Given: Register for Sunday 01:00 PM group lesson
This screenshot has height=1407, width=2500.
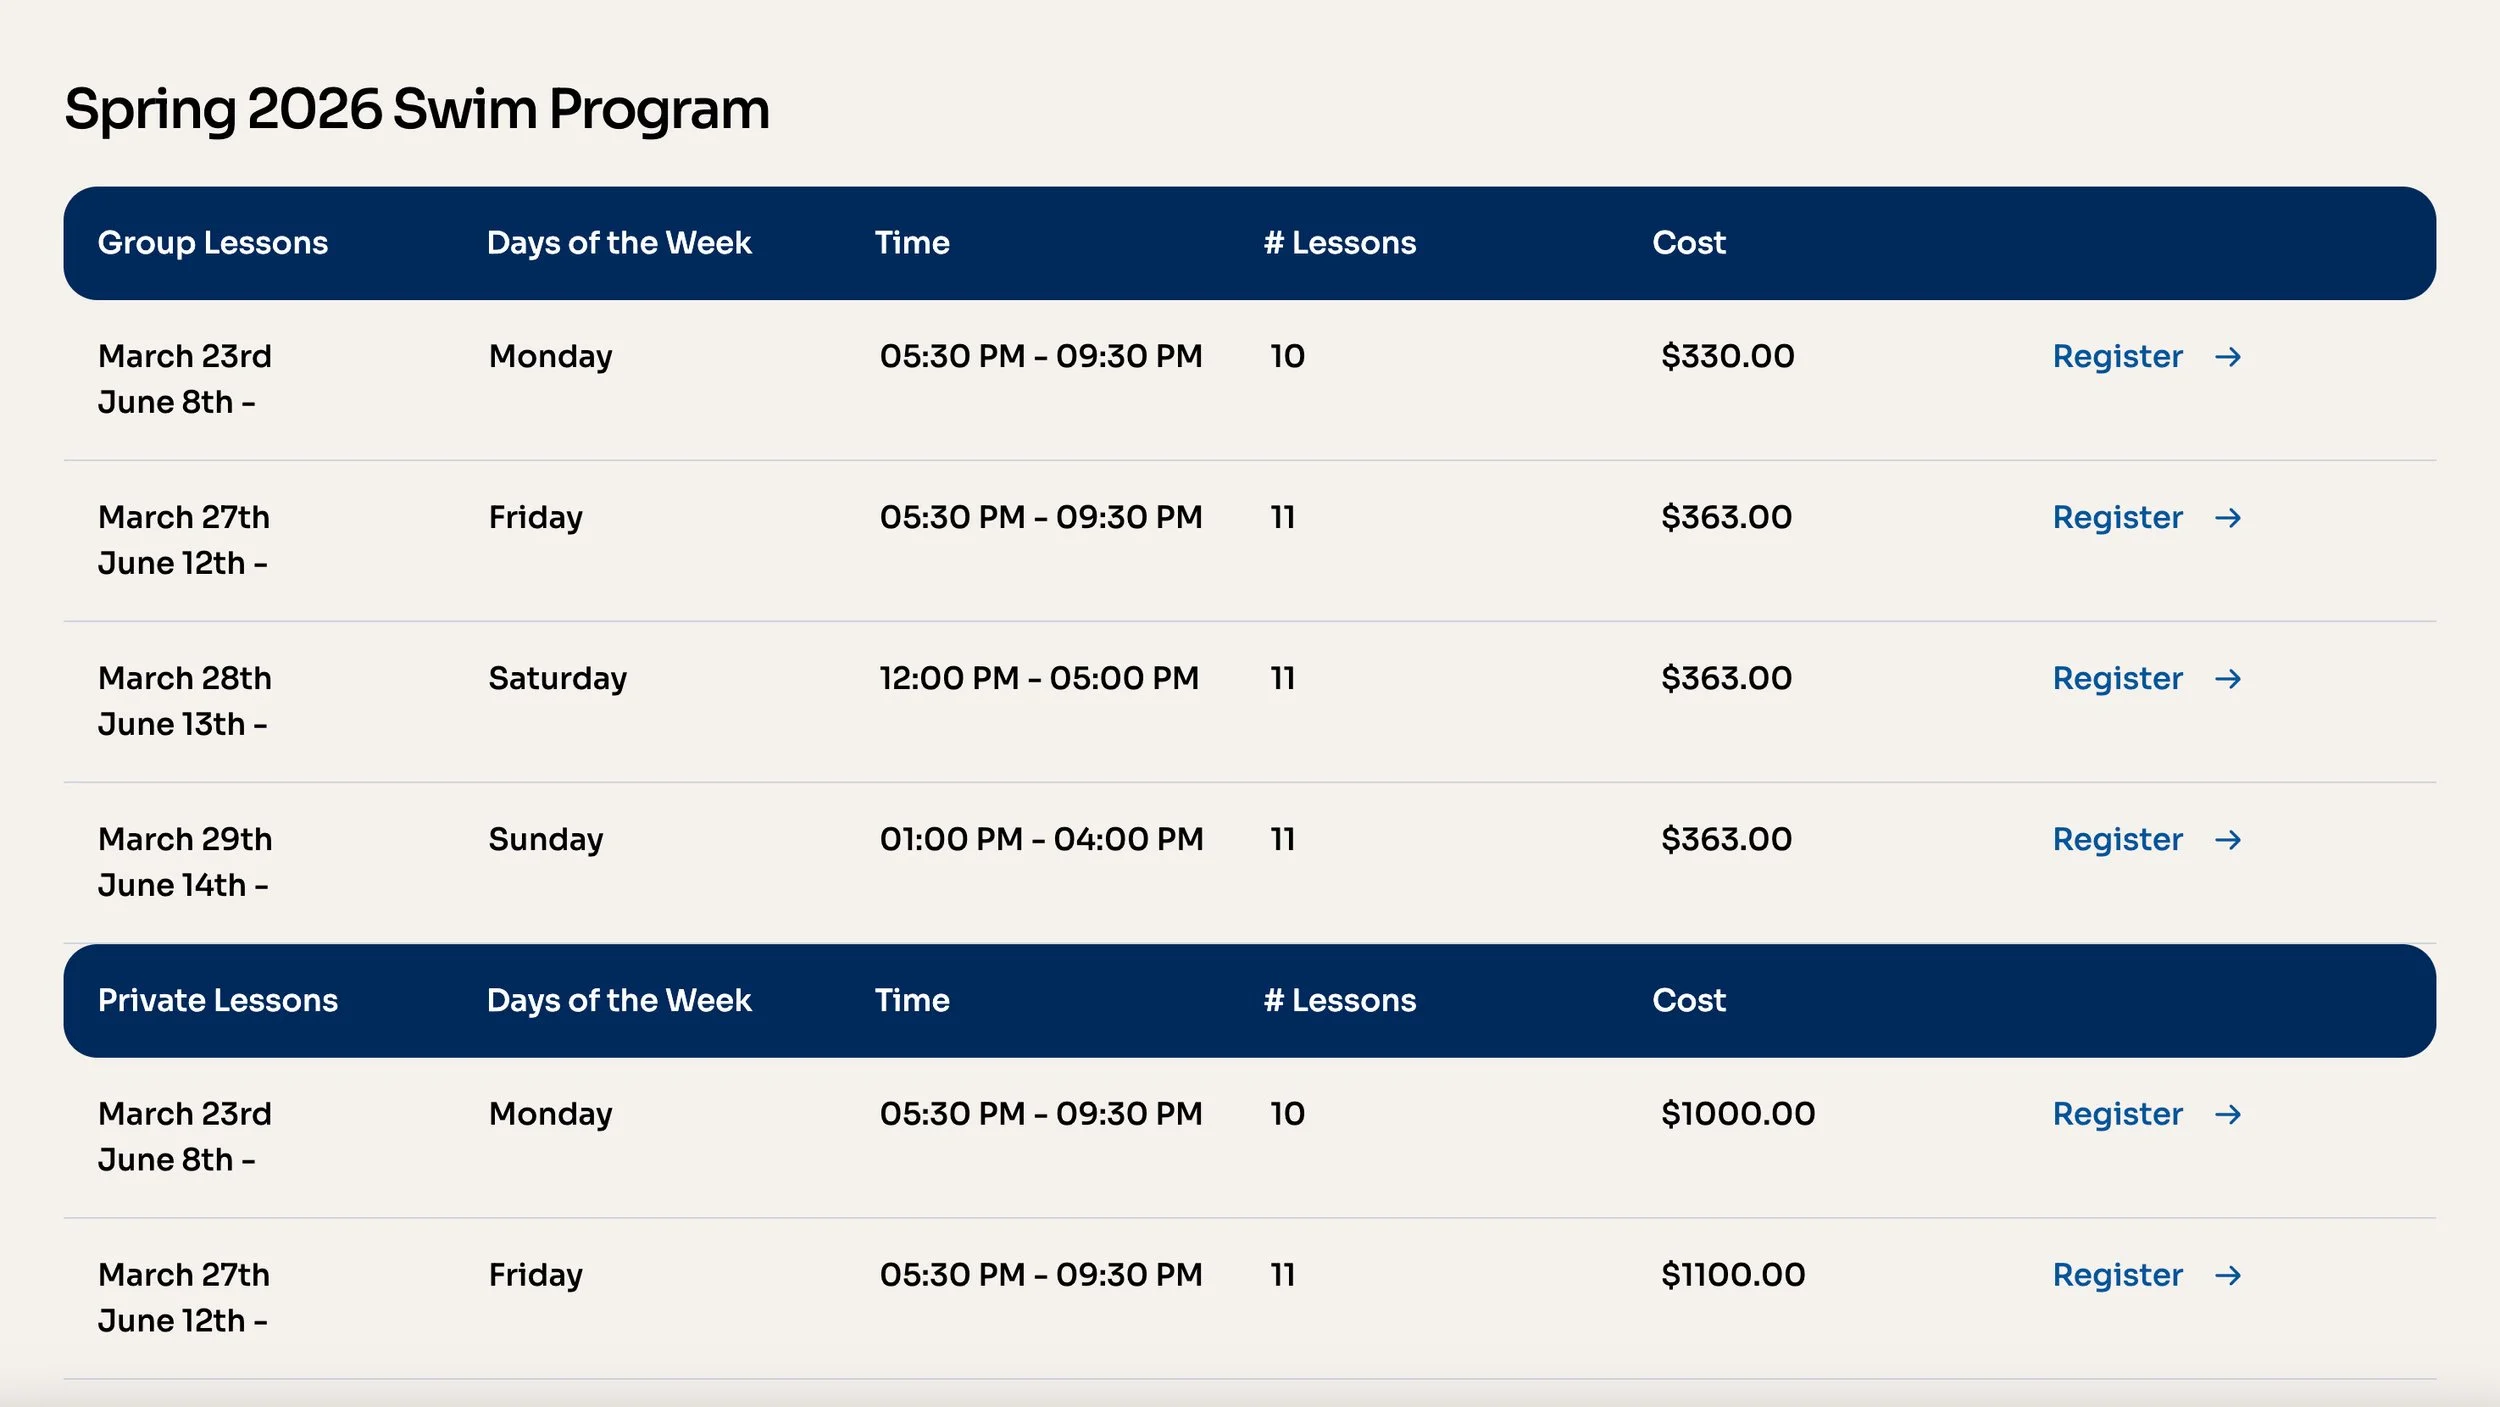Looking at the screenshot, I should (2117, 840).
